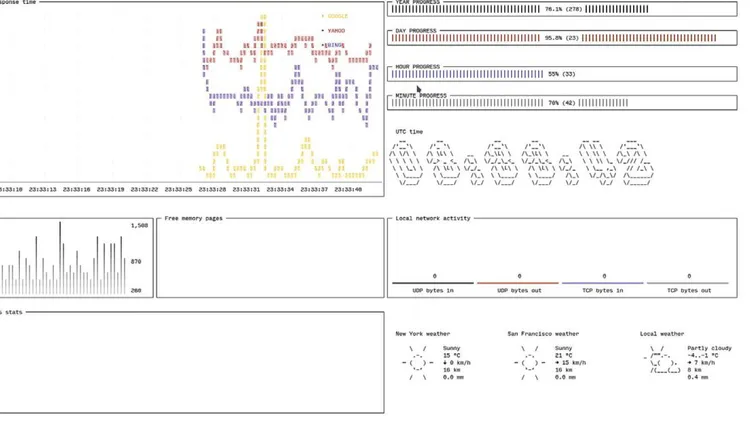The image size is (750, 421).
Task: Click the TCP bytes in label
Action: pyautogui.click(x=603, y=290)
